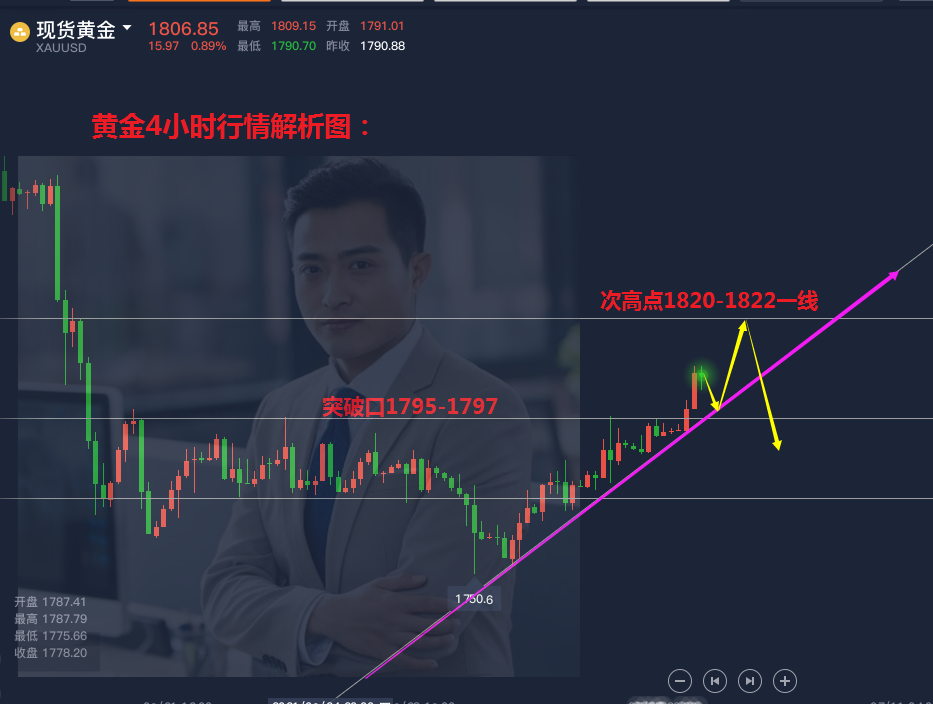Click the glowing green latest-price marker

click(702, 374)
